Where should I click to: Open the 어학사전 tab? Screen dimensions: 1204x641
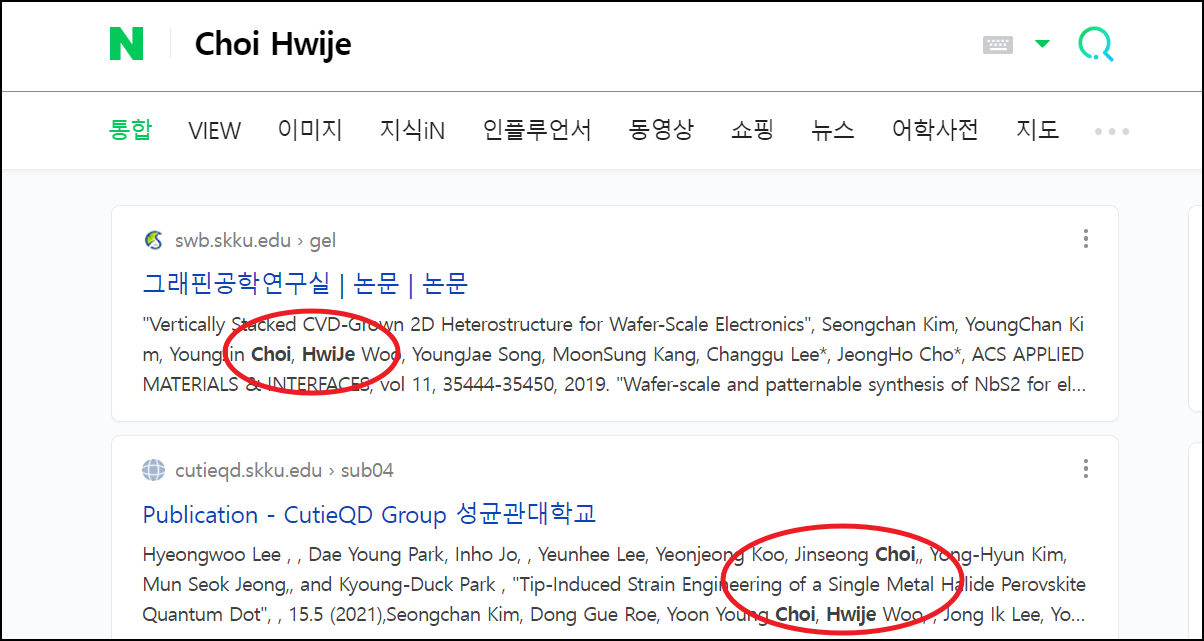pyautogui.click(x=935, y=130)
